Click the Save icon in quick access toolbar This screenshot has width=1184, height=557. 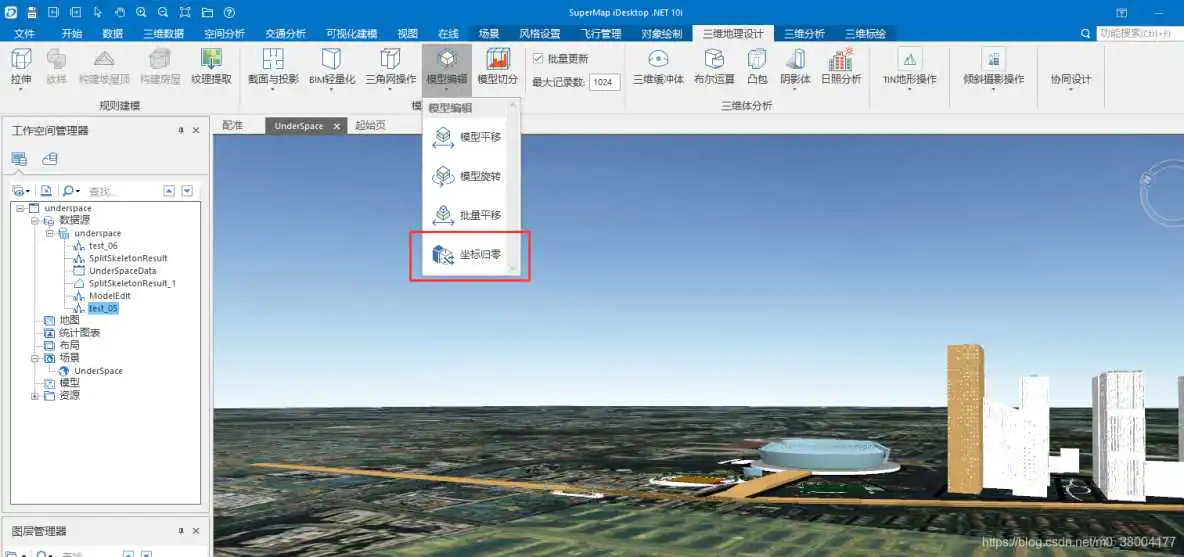(32, 13)
